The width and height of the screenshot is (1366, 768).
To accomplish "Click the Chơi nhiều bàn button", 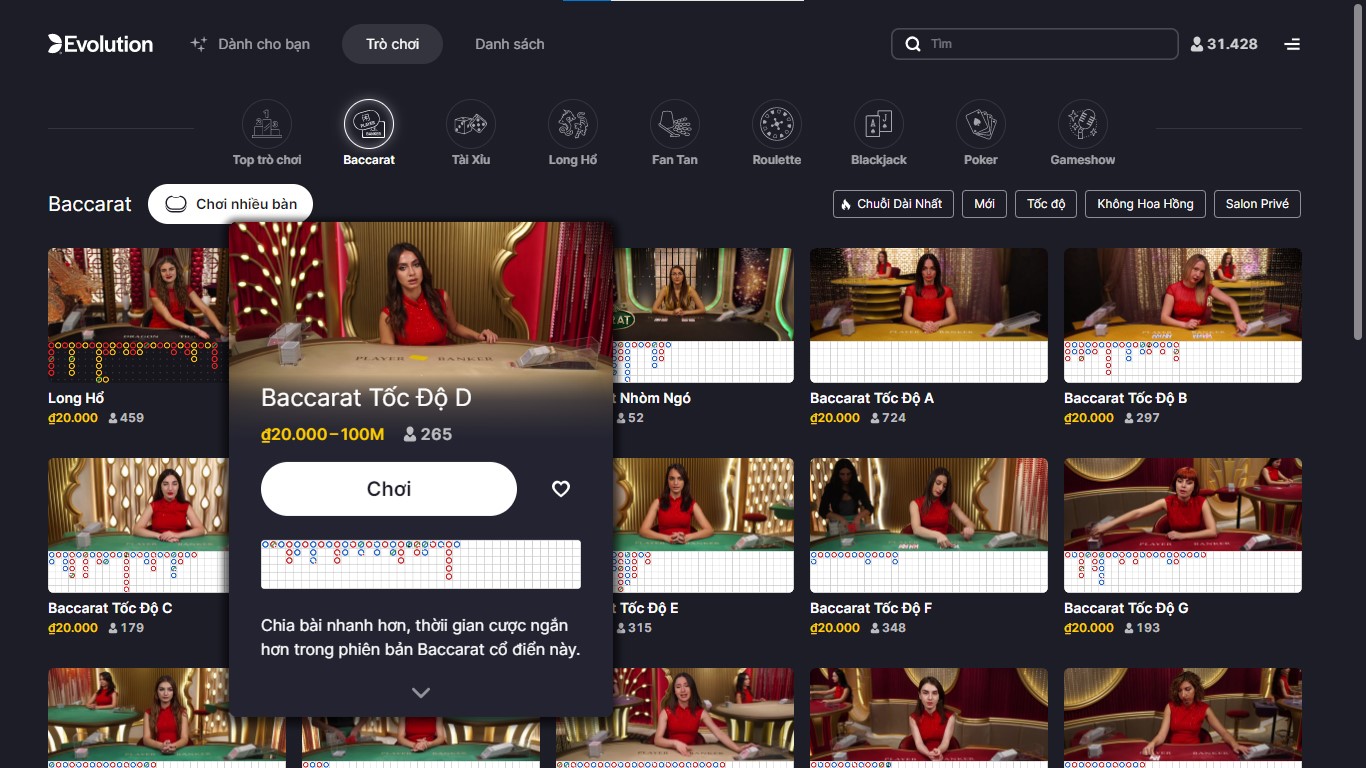I will pos(229,203).
